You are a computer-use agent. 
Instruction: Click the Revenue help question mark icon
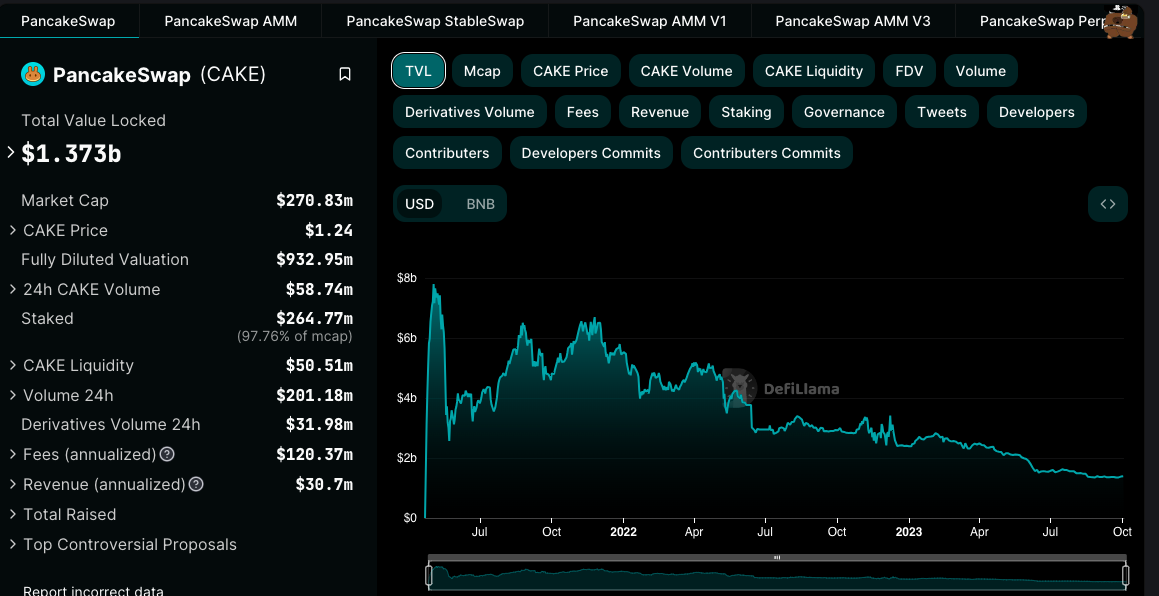pos(196,485)
